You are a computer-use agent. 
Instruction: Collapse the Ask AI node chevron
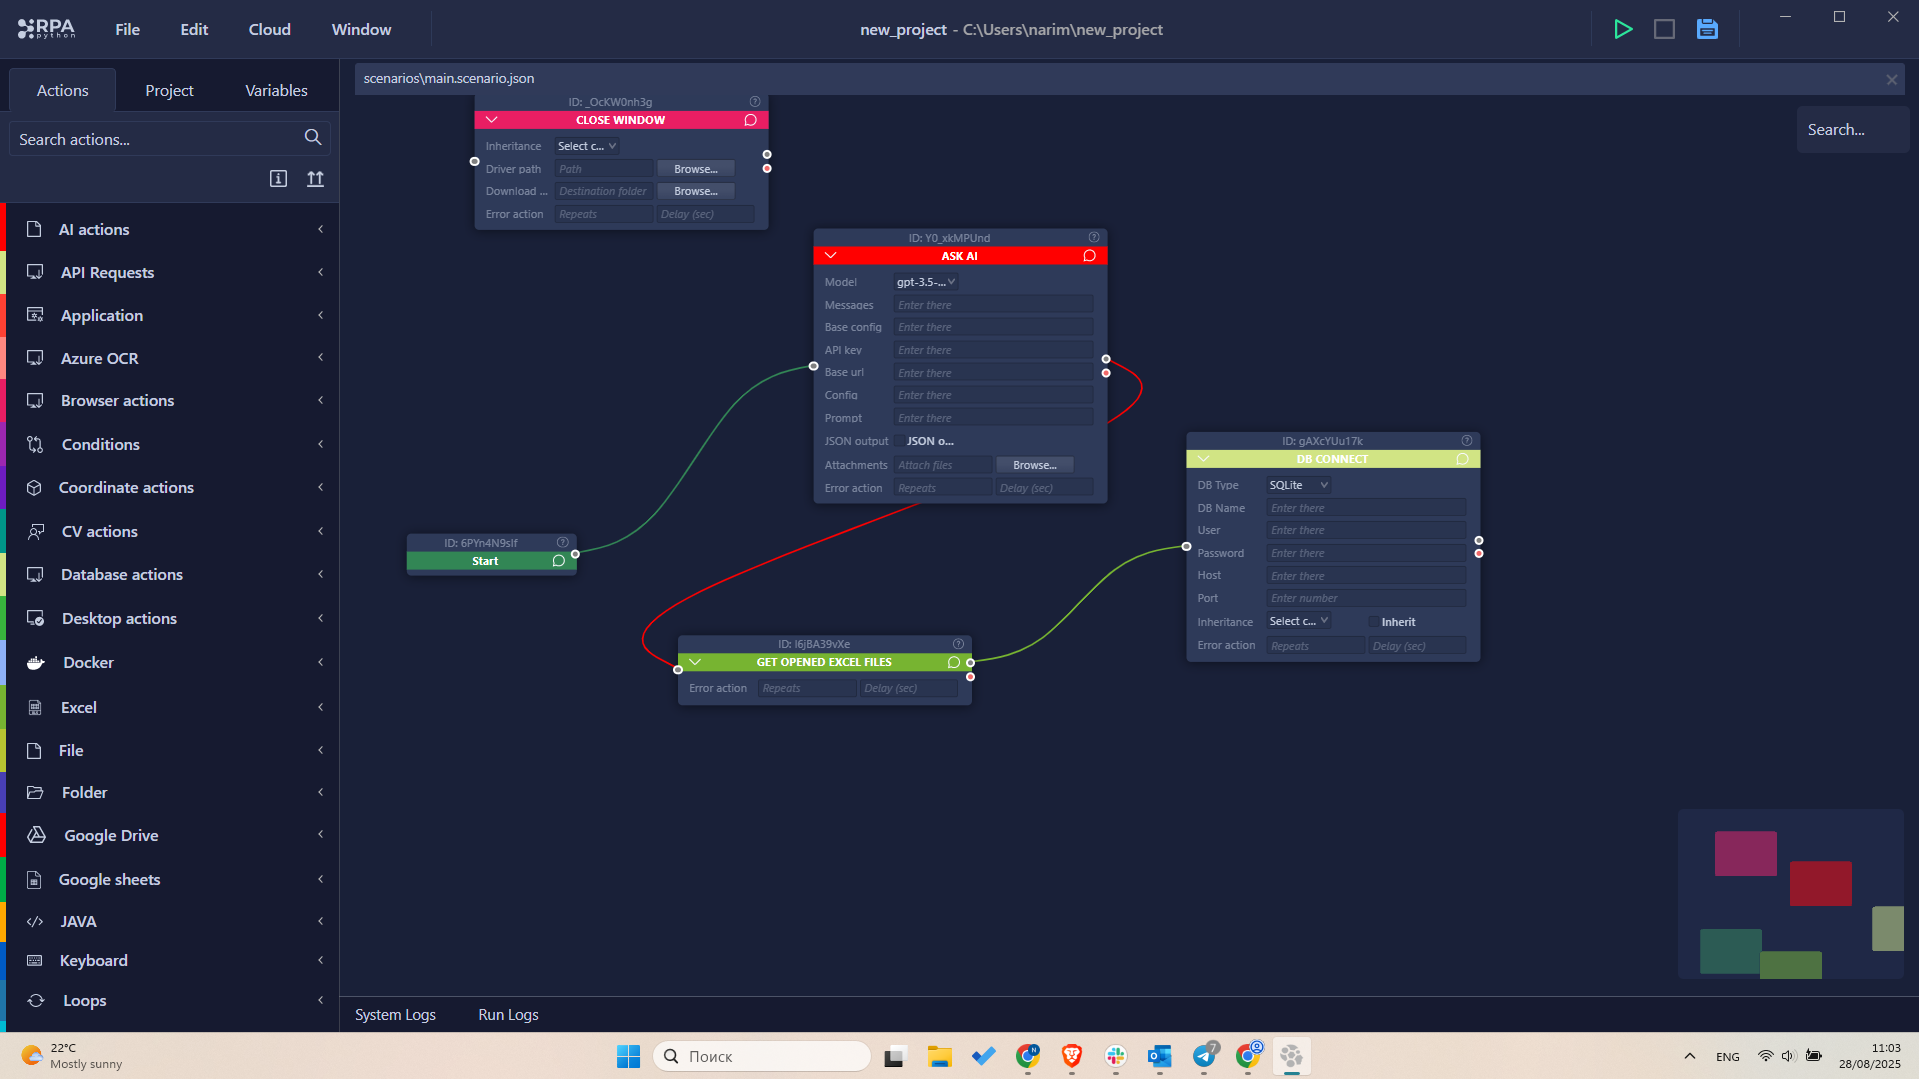[830, 256]
